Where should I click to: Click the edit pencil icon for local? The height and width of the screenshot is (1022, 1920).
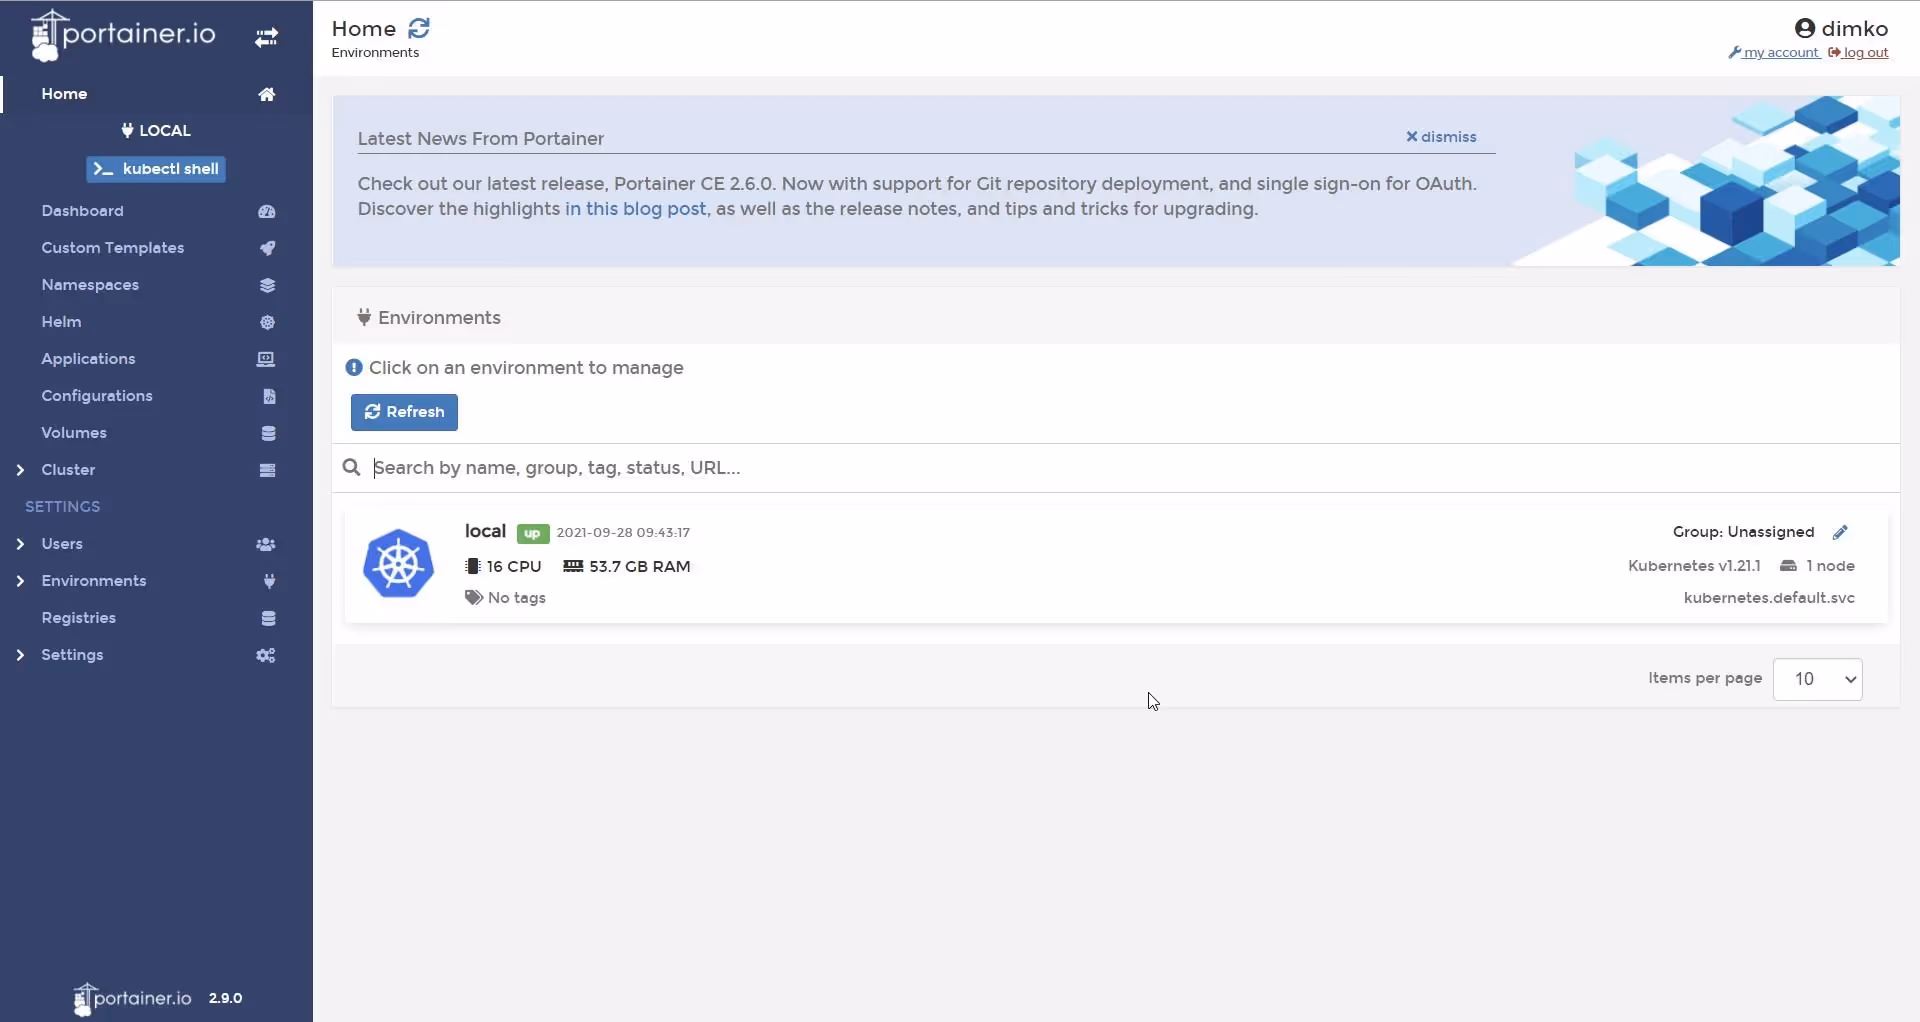(1840, 532)
